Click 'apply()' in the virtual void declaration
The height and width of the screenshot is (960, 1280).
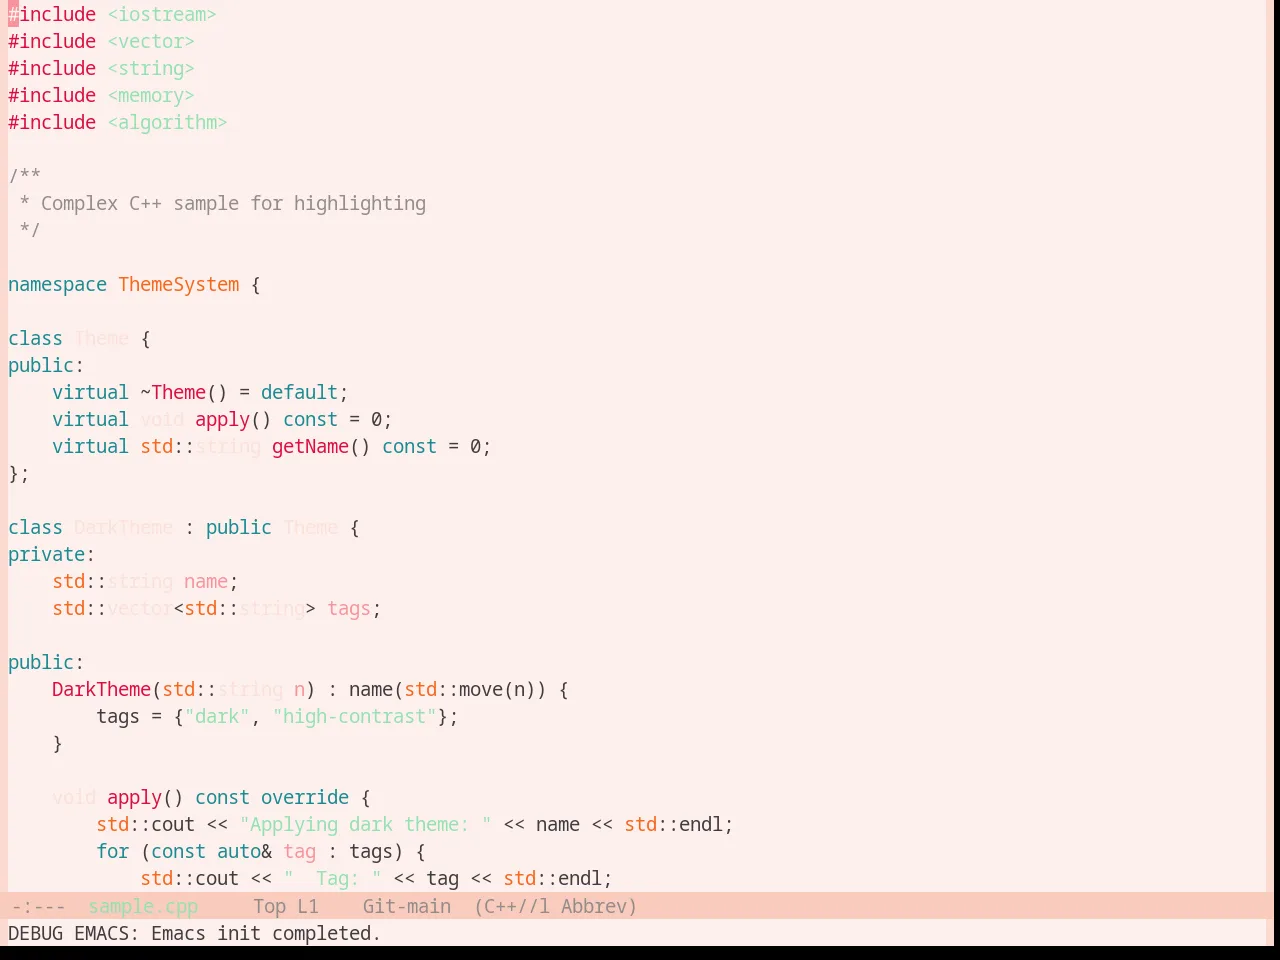(x=233, y=419)
